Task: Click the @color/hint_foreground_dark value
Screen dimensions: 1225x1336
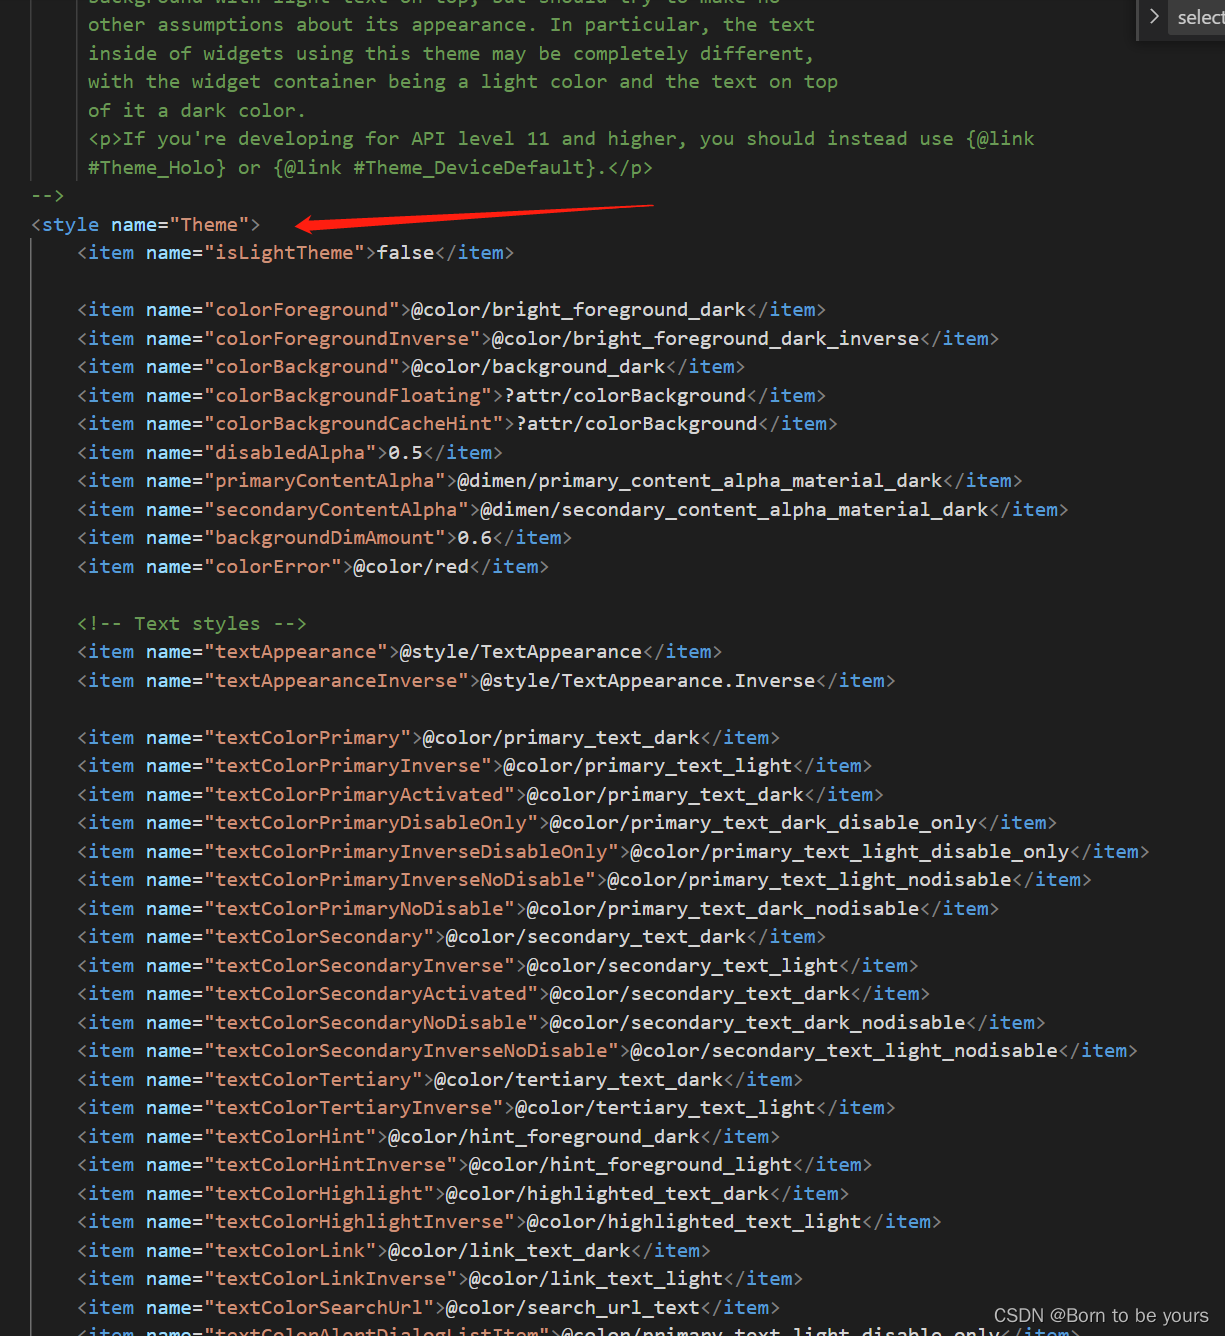Action: tap(544, 1137)
